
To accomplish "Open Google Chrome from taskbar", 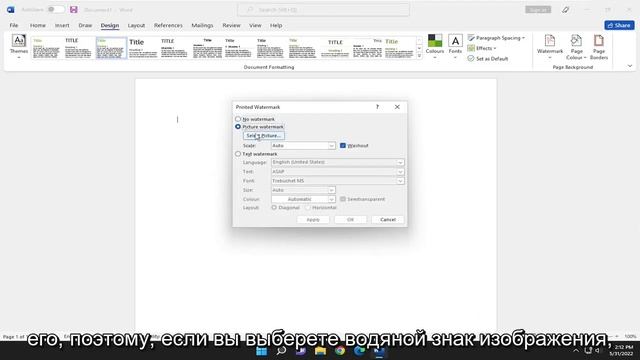I will point(340,351).
